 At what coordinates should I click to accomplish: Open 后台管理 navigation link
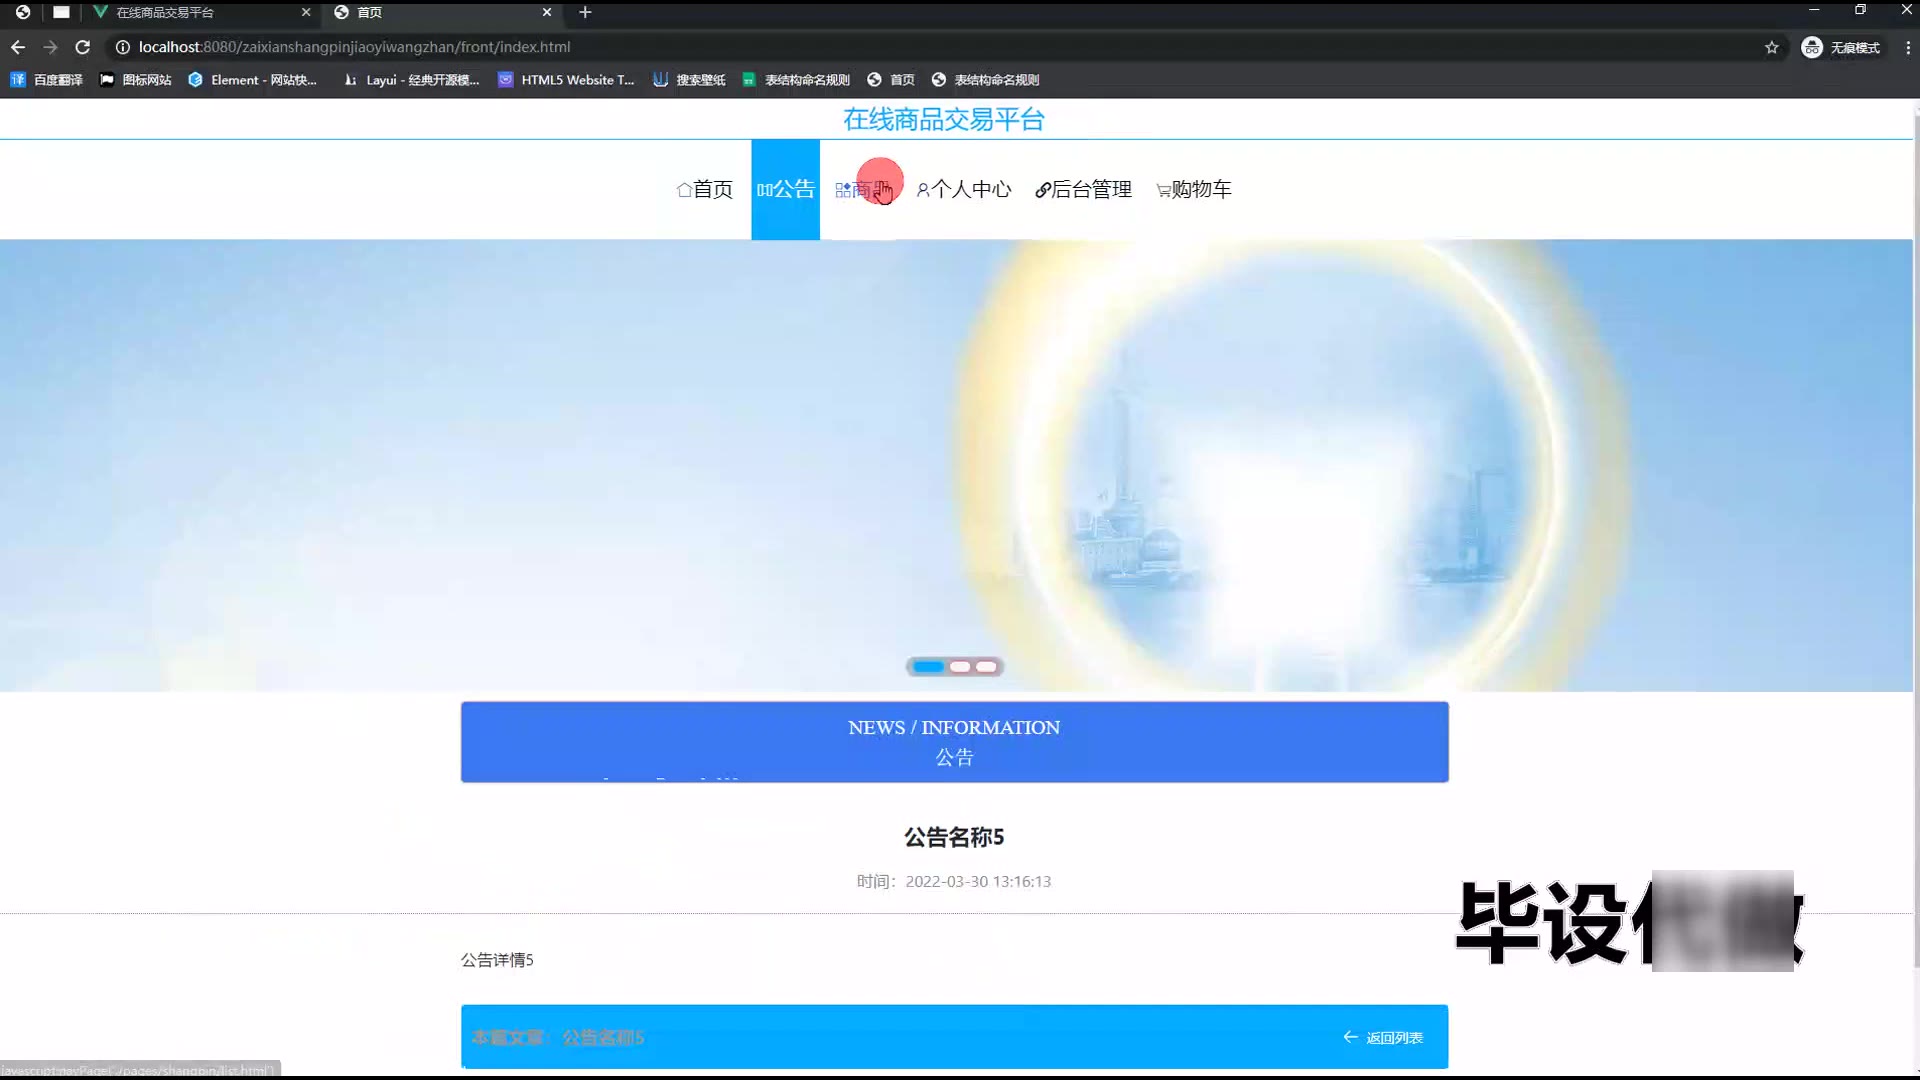coord(1083,189)
